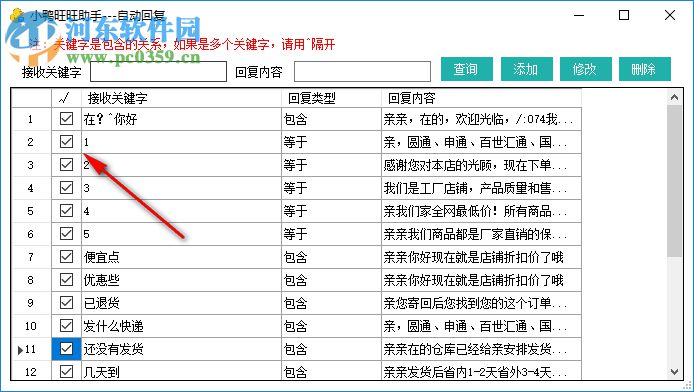Image resolution: width=694 pixels, height=392 pixels.
Task: Toggle the checkbox in row 6
Action: 66,234
